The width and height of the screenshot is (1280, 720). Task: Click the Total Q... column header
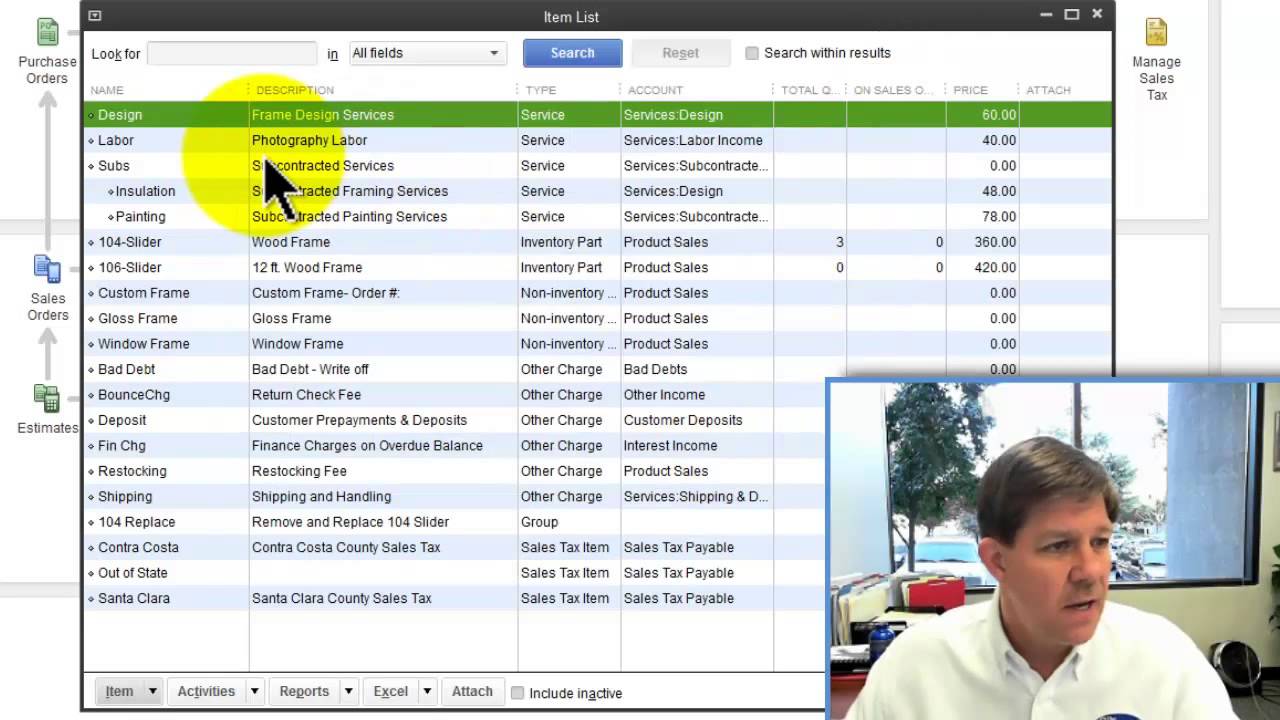click(810, 90)
